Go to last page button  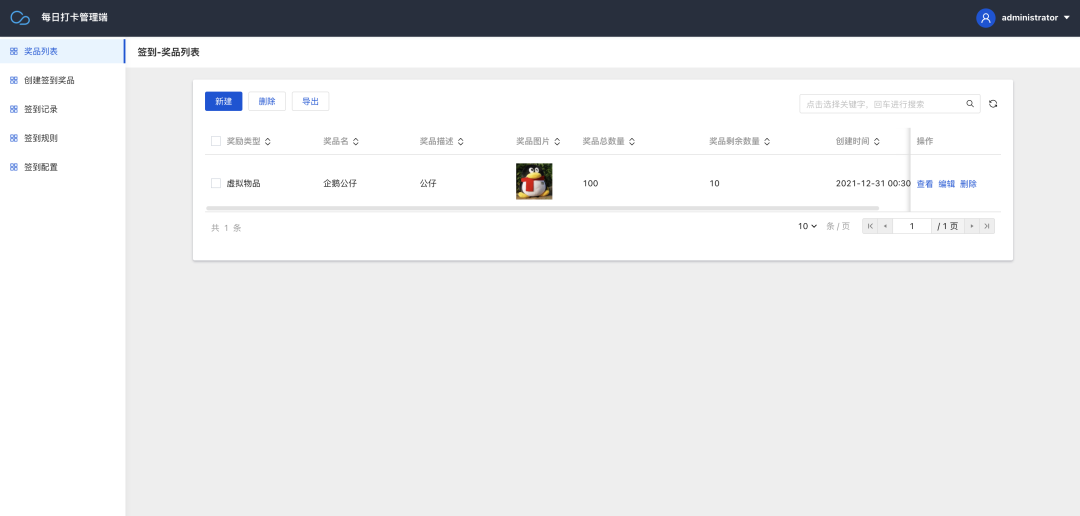click(987, 226)
